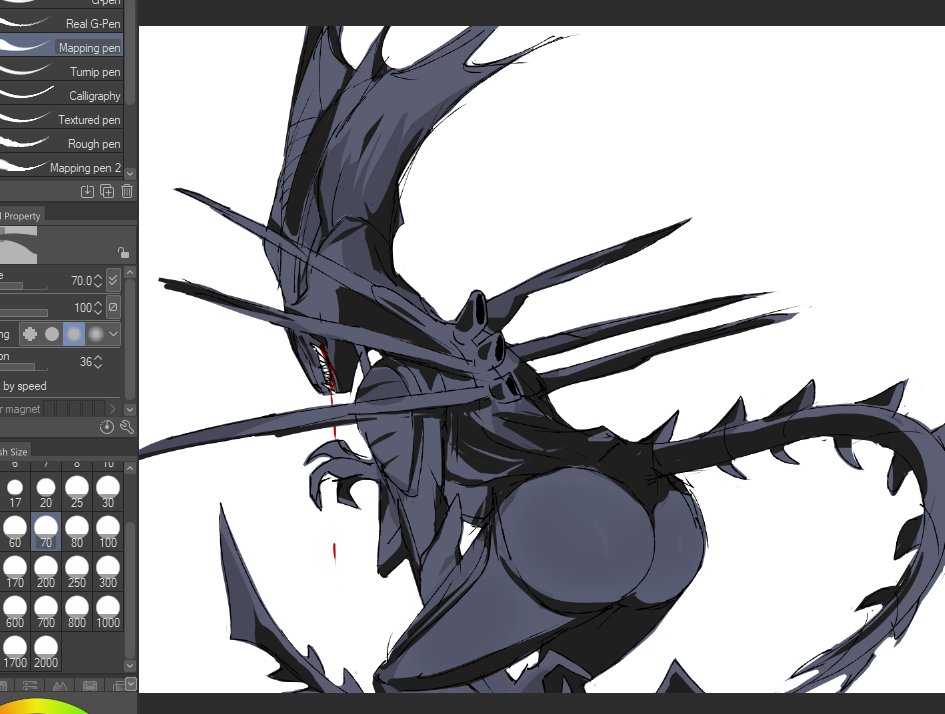Image resolution: width=945 pixels, height=714 pixels.
Task: Reset tool settings to initial icon
Action: [107, 427]
